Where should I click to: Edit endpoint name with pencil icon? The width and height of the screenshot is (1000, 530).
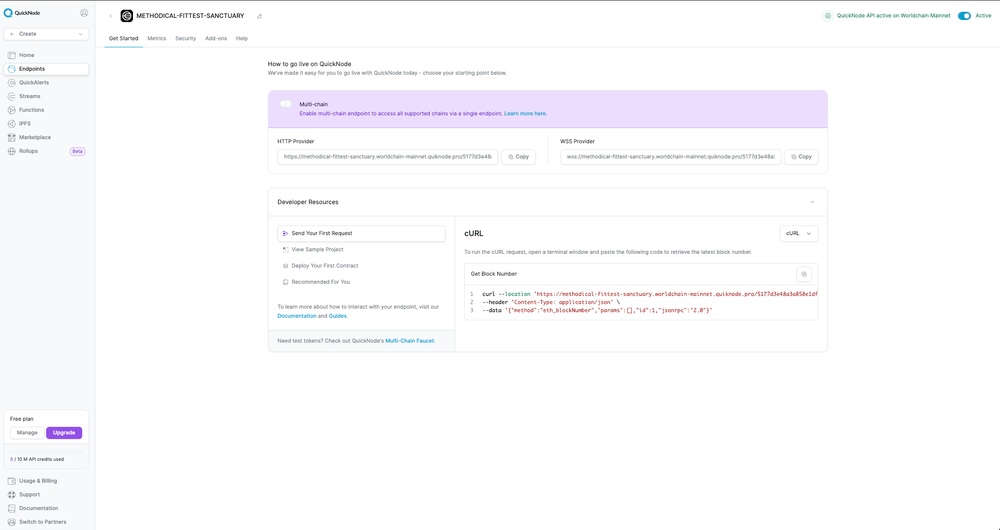pos(260,17)
